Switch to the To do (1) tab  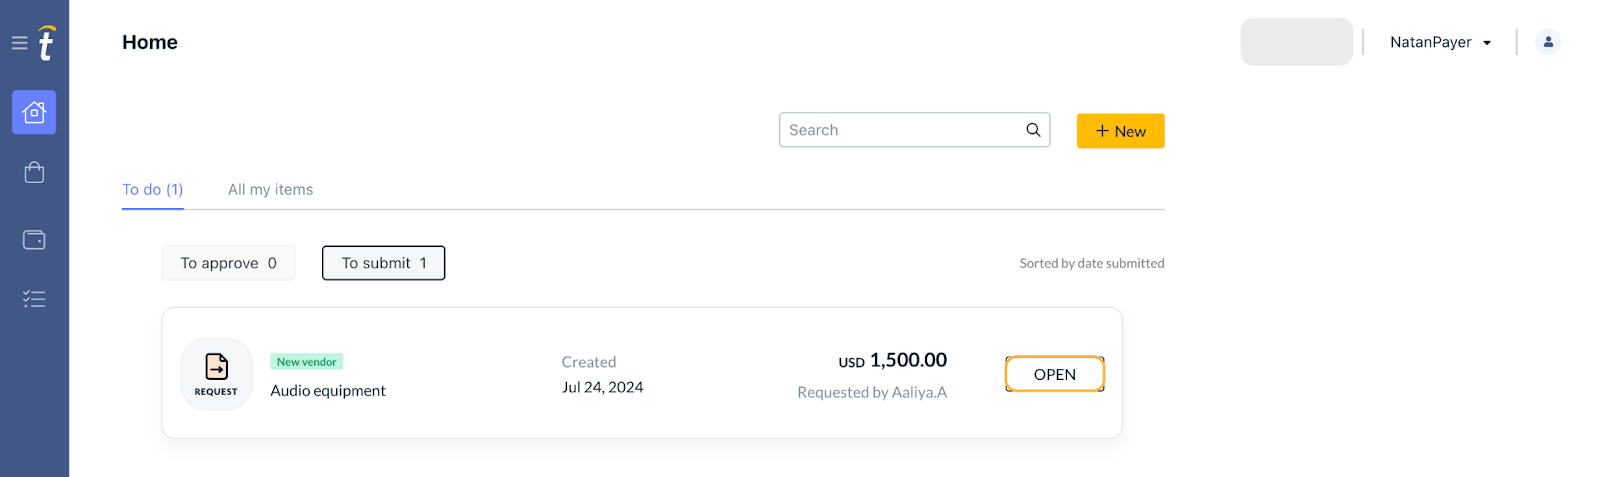[x=153, y=189]
